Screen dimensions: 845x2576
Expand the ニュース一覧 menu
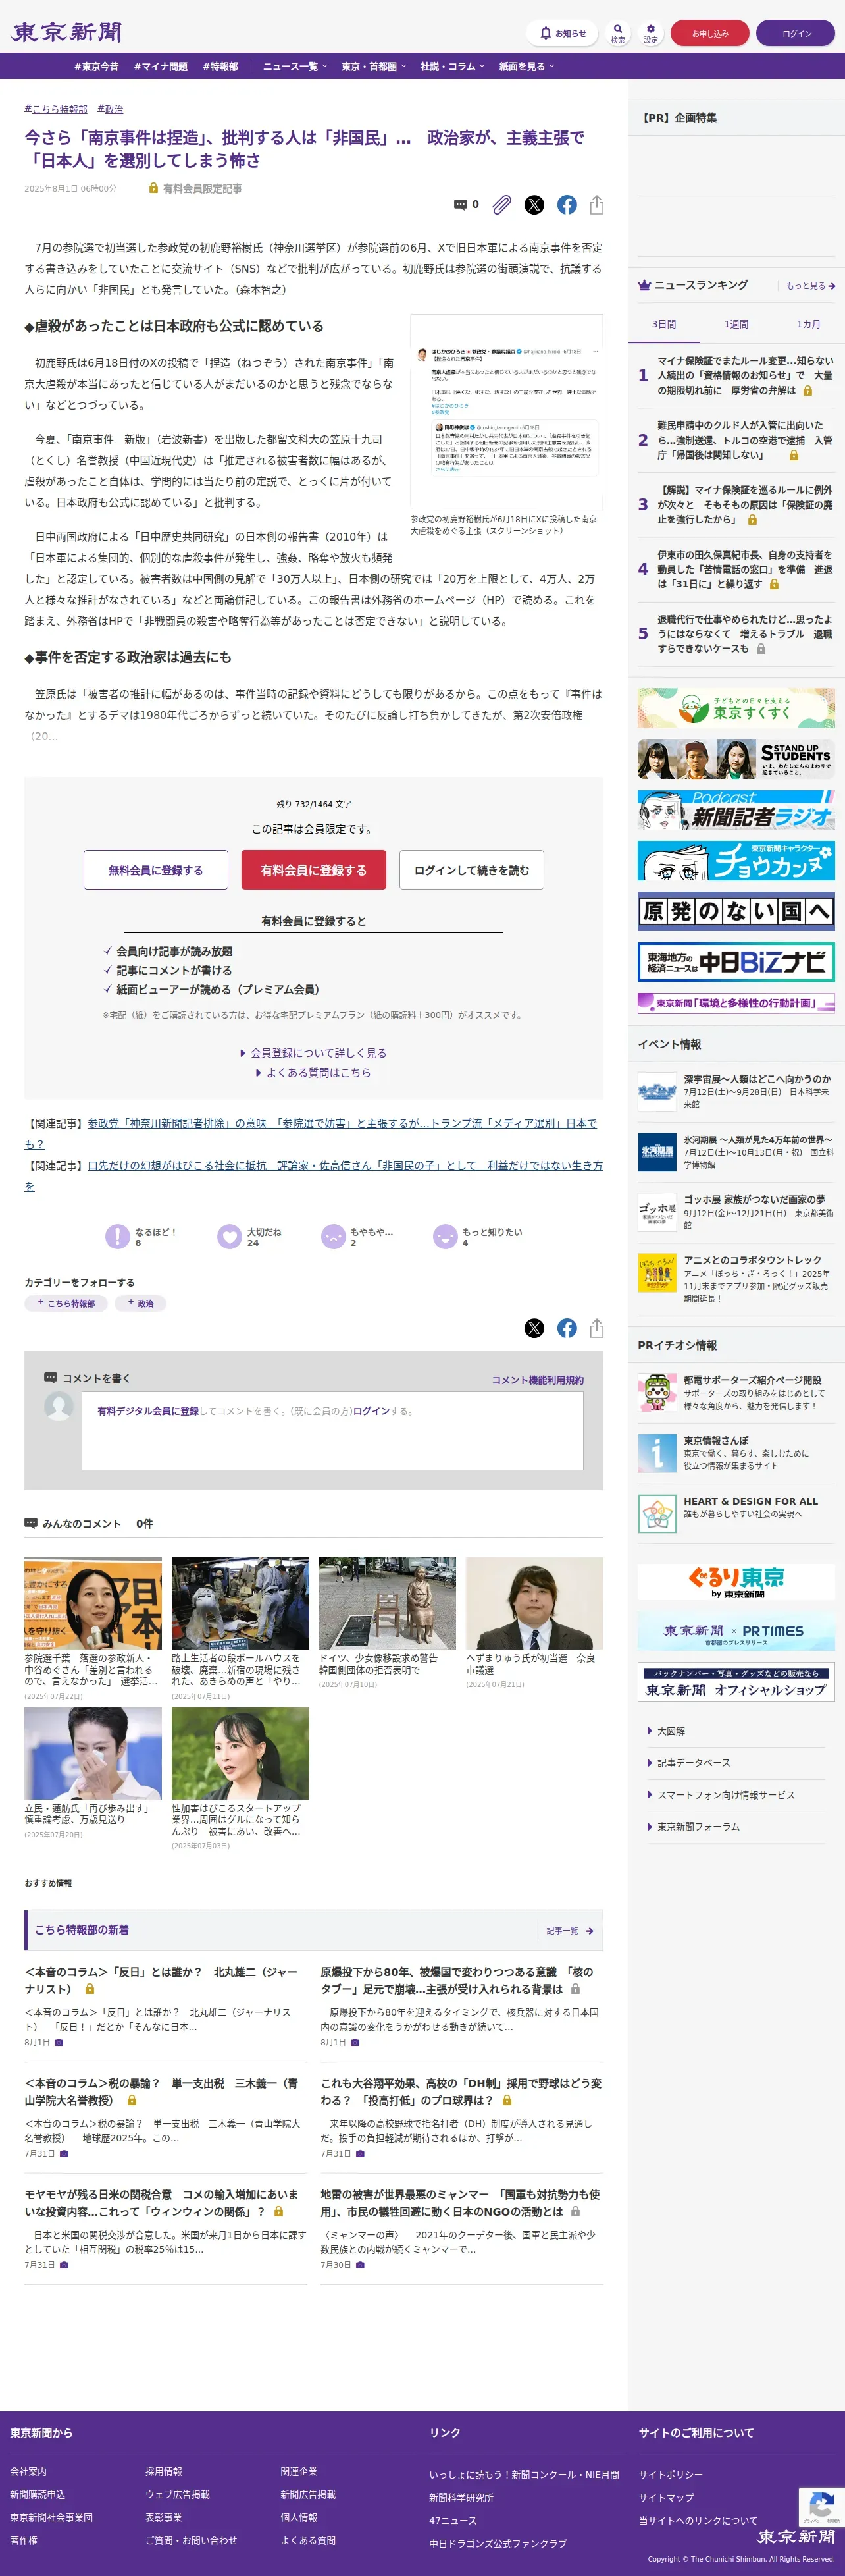(x=294, y=66)
